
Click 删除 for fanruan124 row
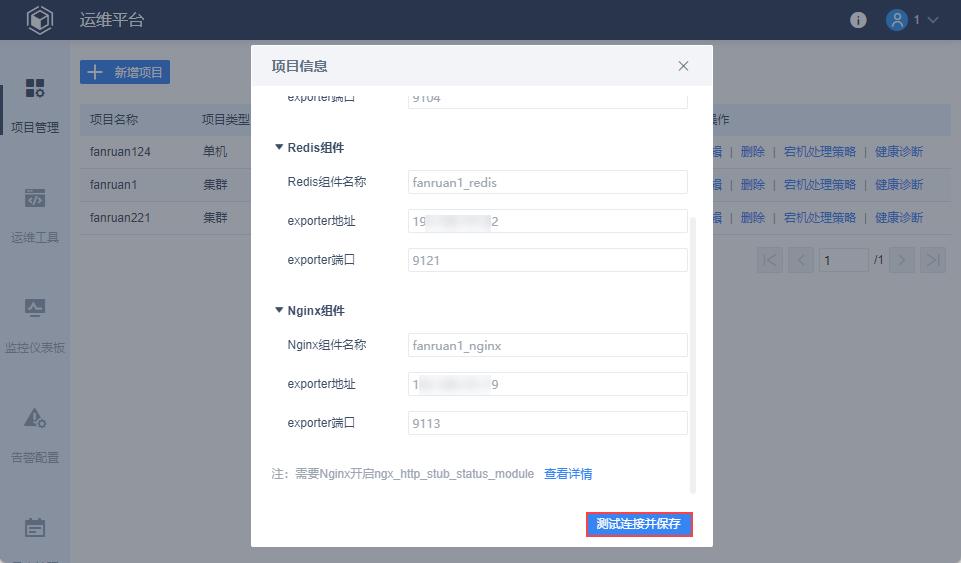click(753, 152)
